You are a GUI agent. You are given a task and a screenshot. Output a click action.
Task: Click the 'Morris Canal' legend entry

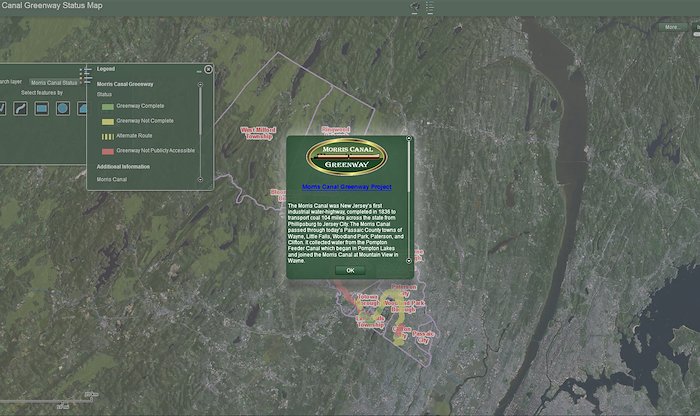112,179
